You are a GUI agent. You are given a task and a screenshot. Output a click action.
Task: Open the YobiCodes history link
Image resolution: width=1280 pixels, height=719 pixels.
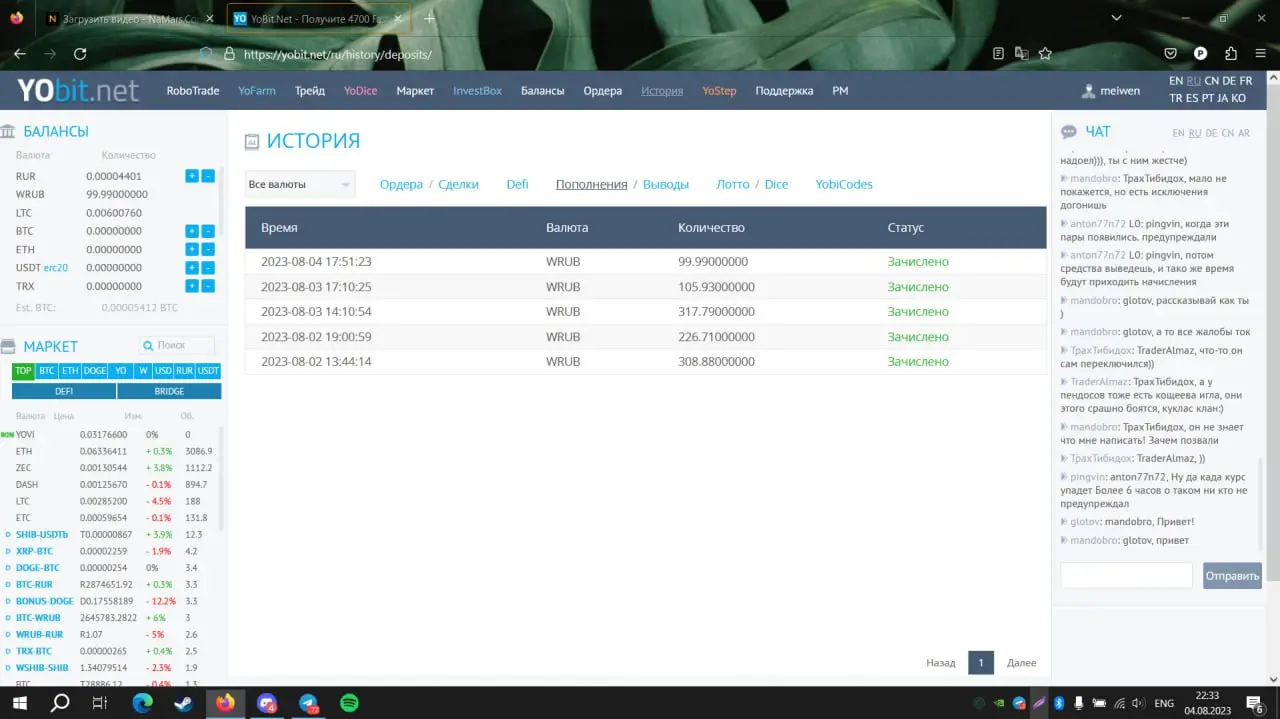pyautogui.click(x=844, y=184)
